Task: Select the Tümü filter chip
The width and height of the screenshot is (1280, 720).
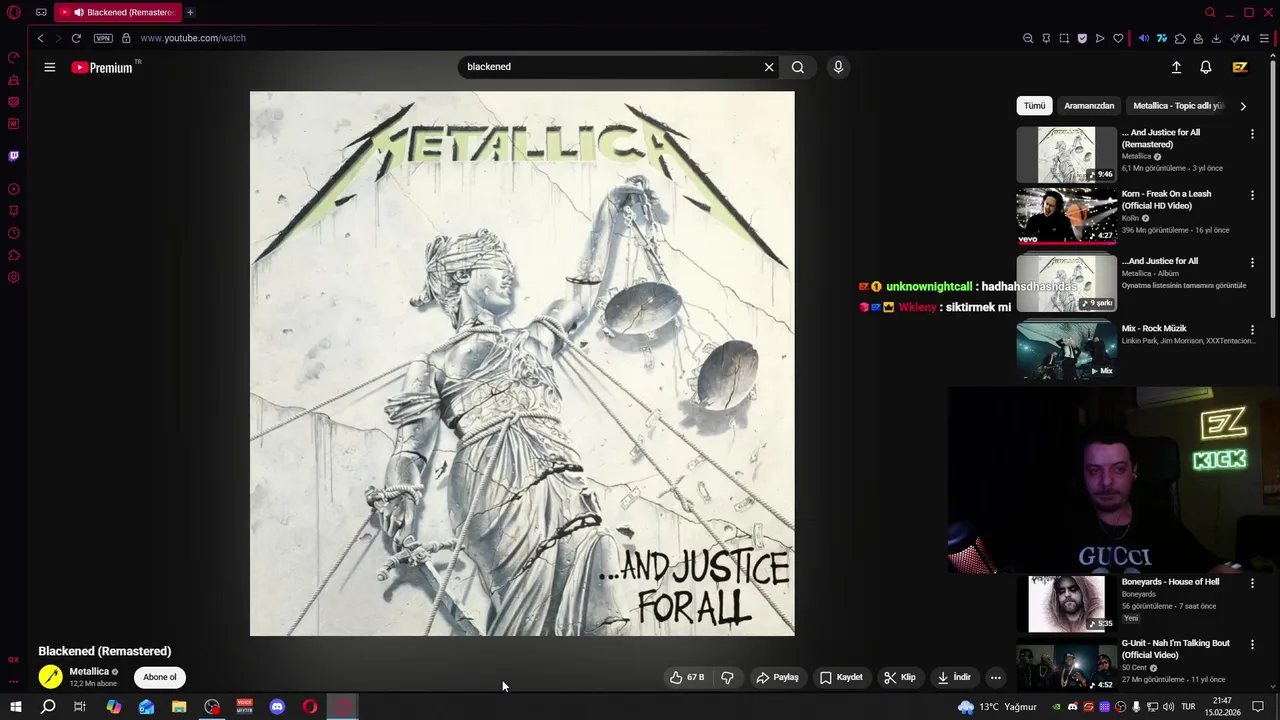Action: click(x=1034, y=106)
